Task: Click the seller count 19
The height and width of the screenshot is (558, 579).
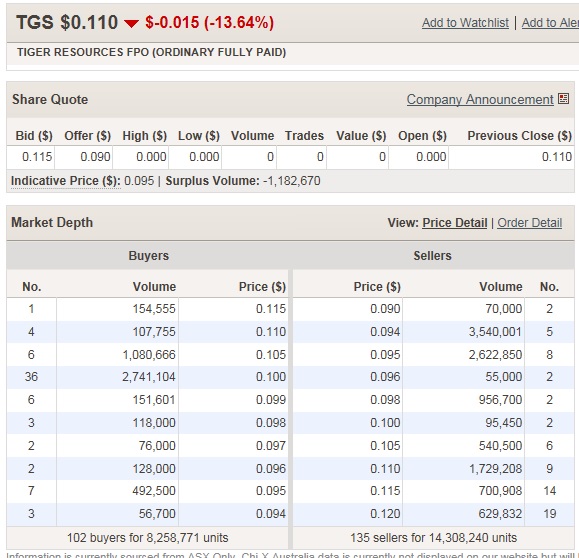Action: (x=549, y=513)
